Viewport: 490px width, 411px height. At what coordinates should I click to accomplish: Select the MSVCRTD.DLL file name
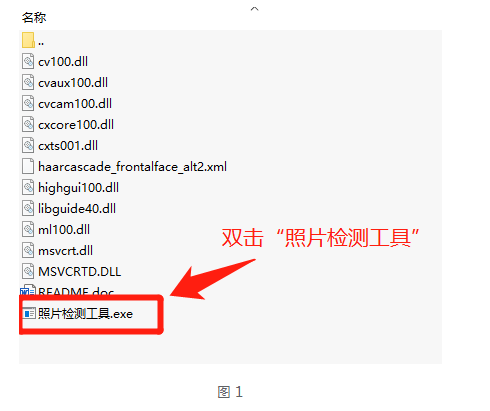(80, 272)
